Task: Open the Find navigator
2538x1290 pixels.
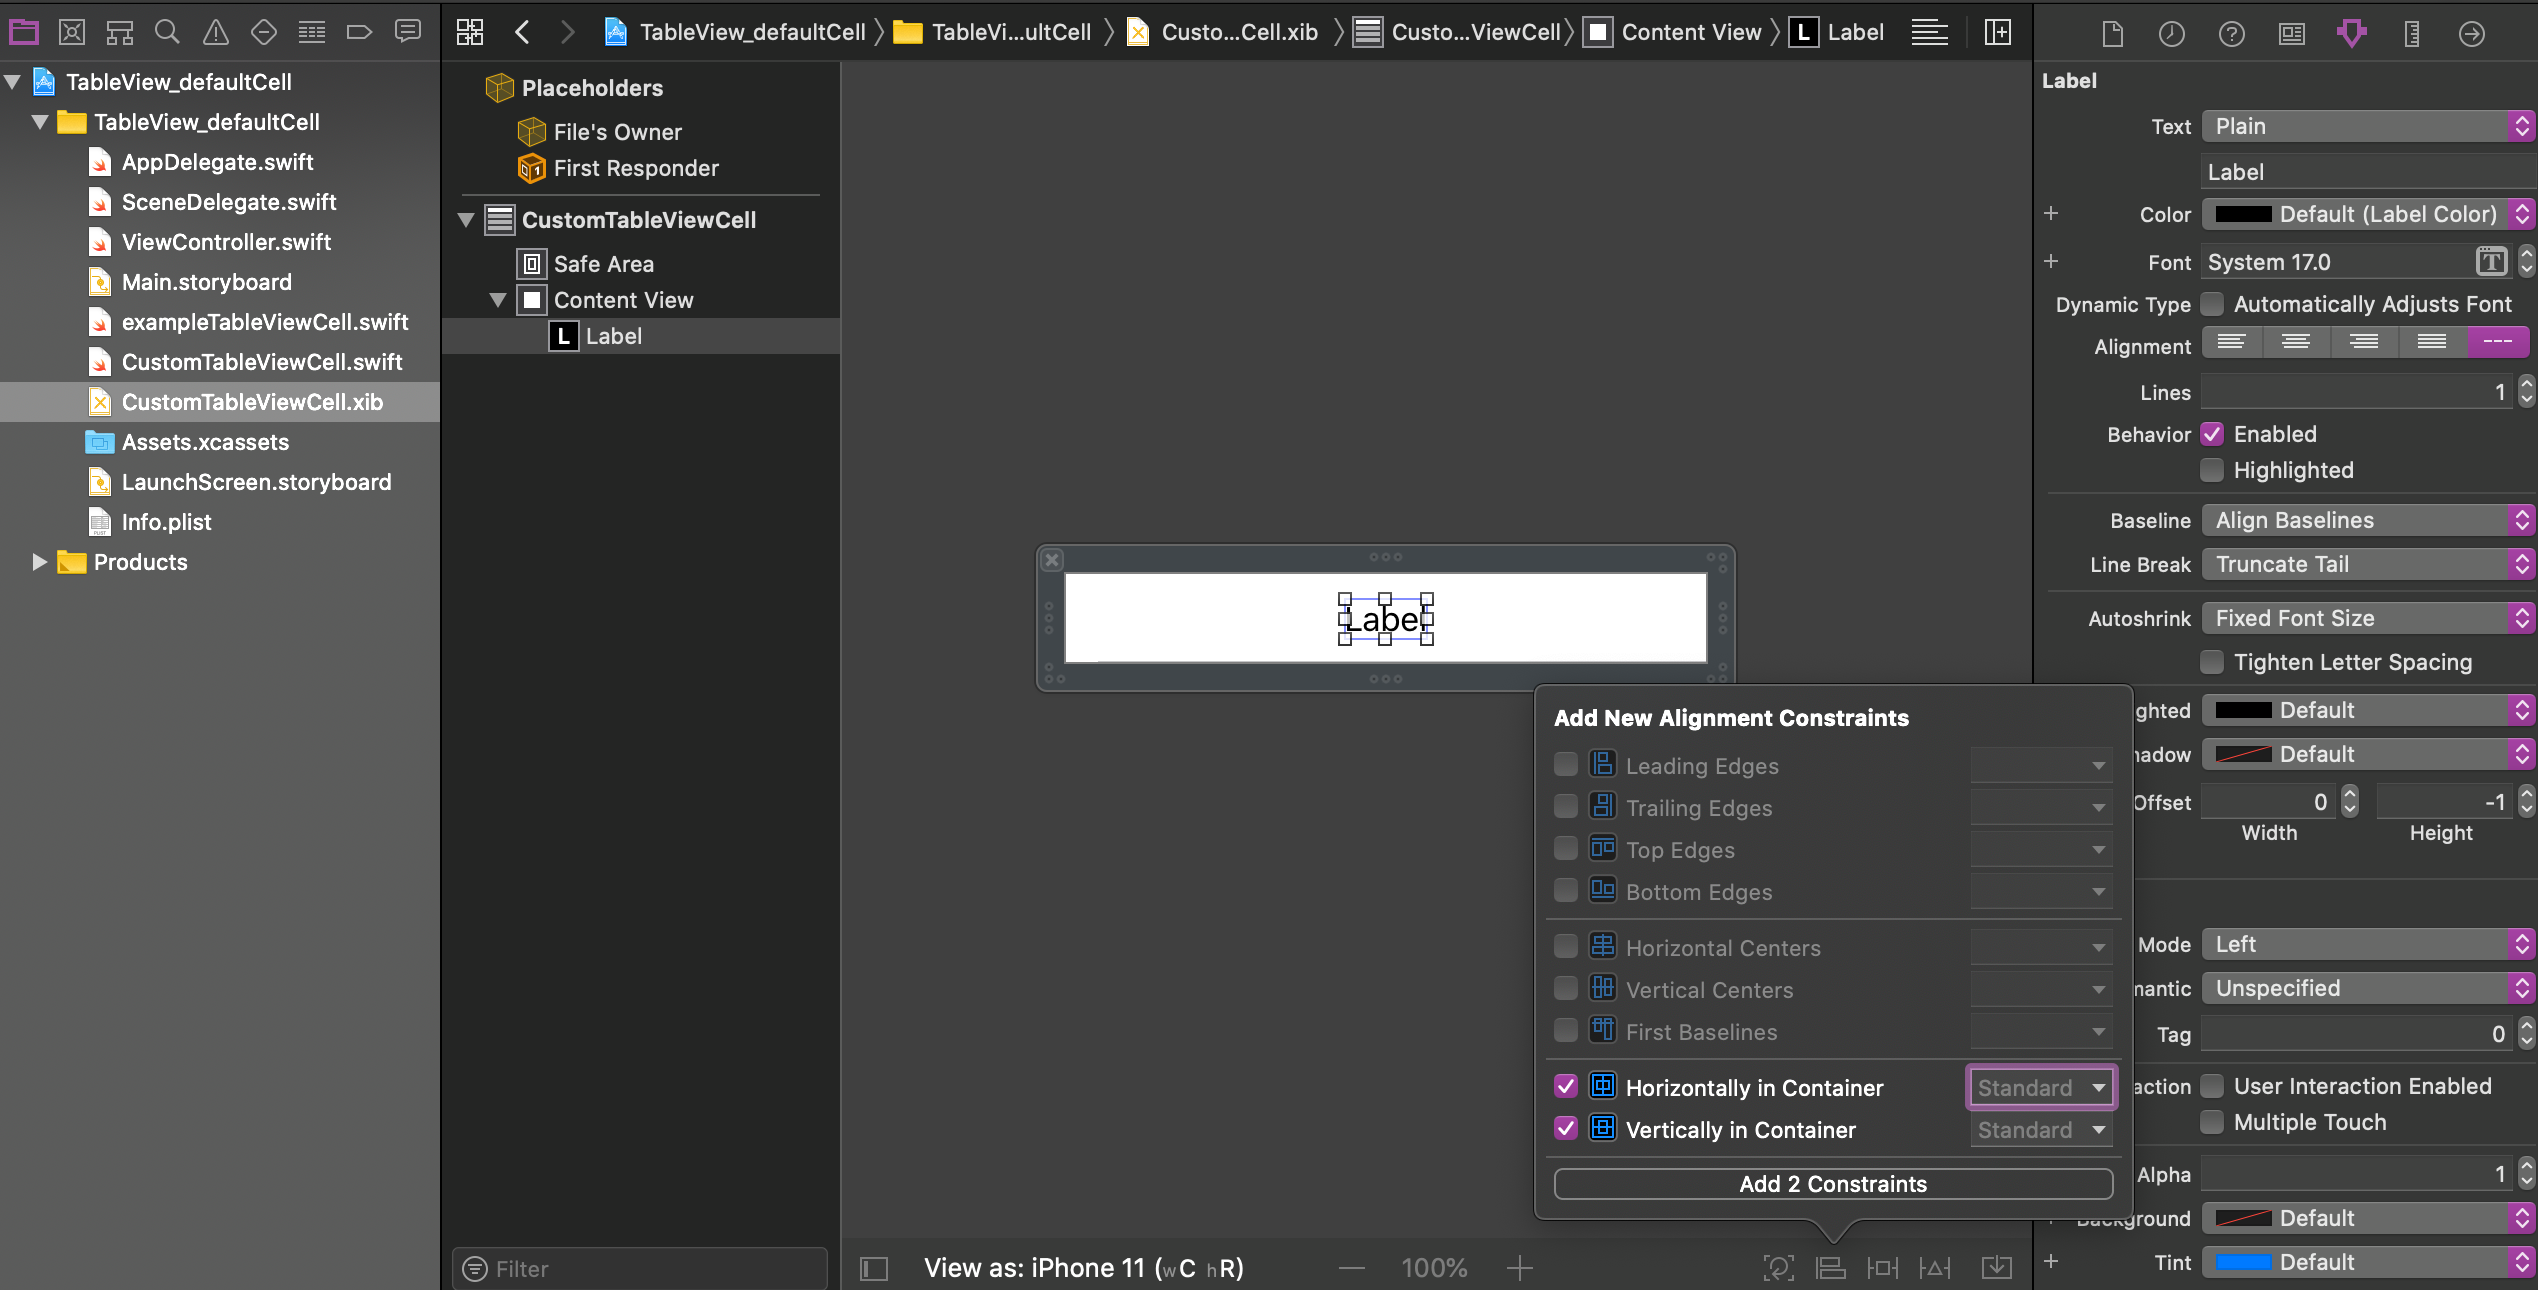Action: click(167, 31)
